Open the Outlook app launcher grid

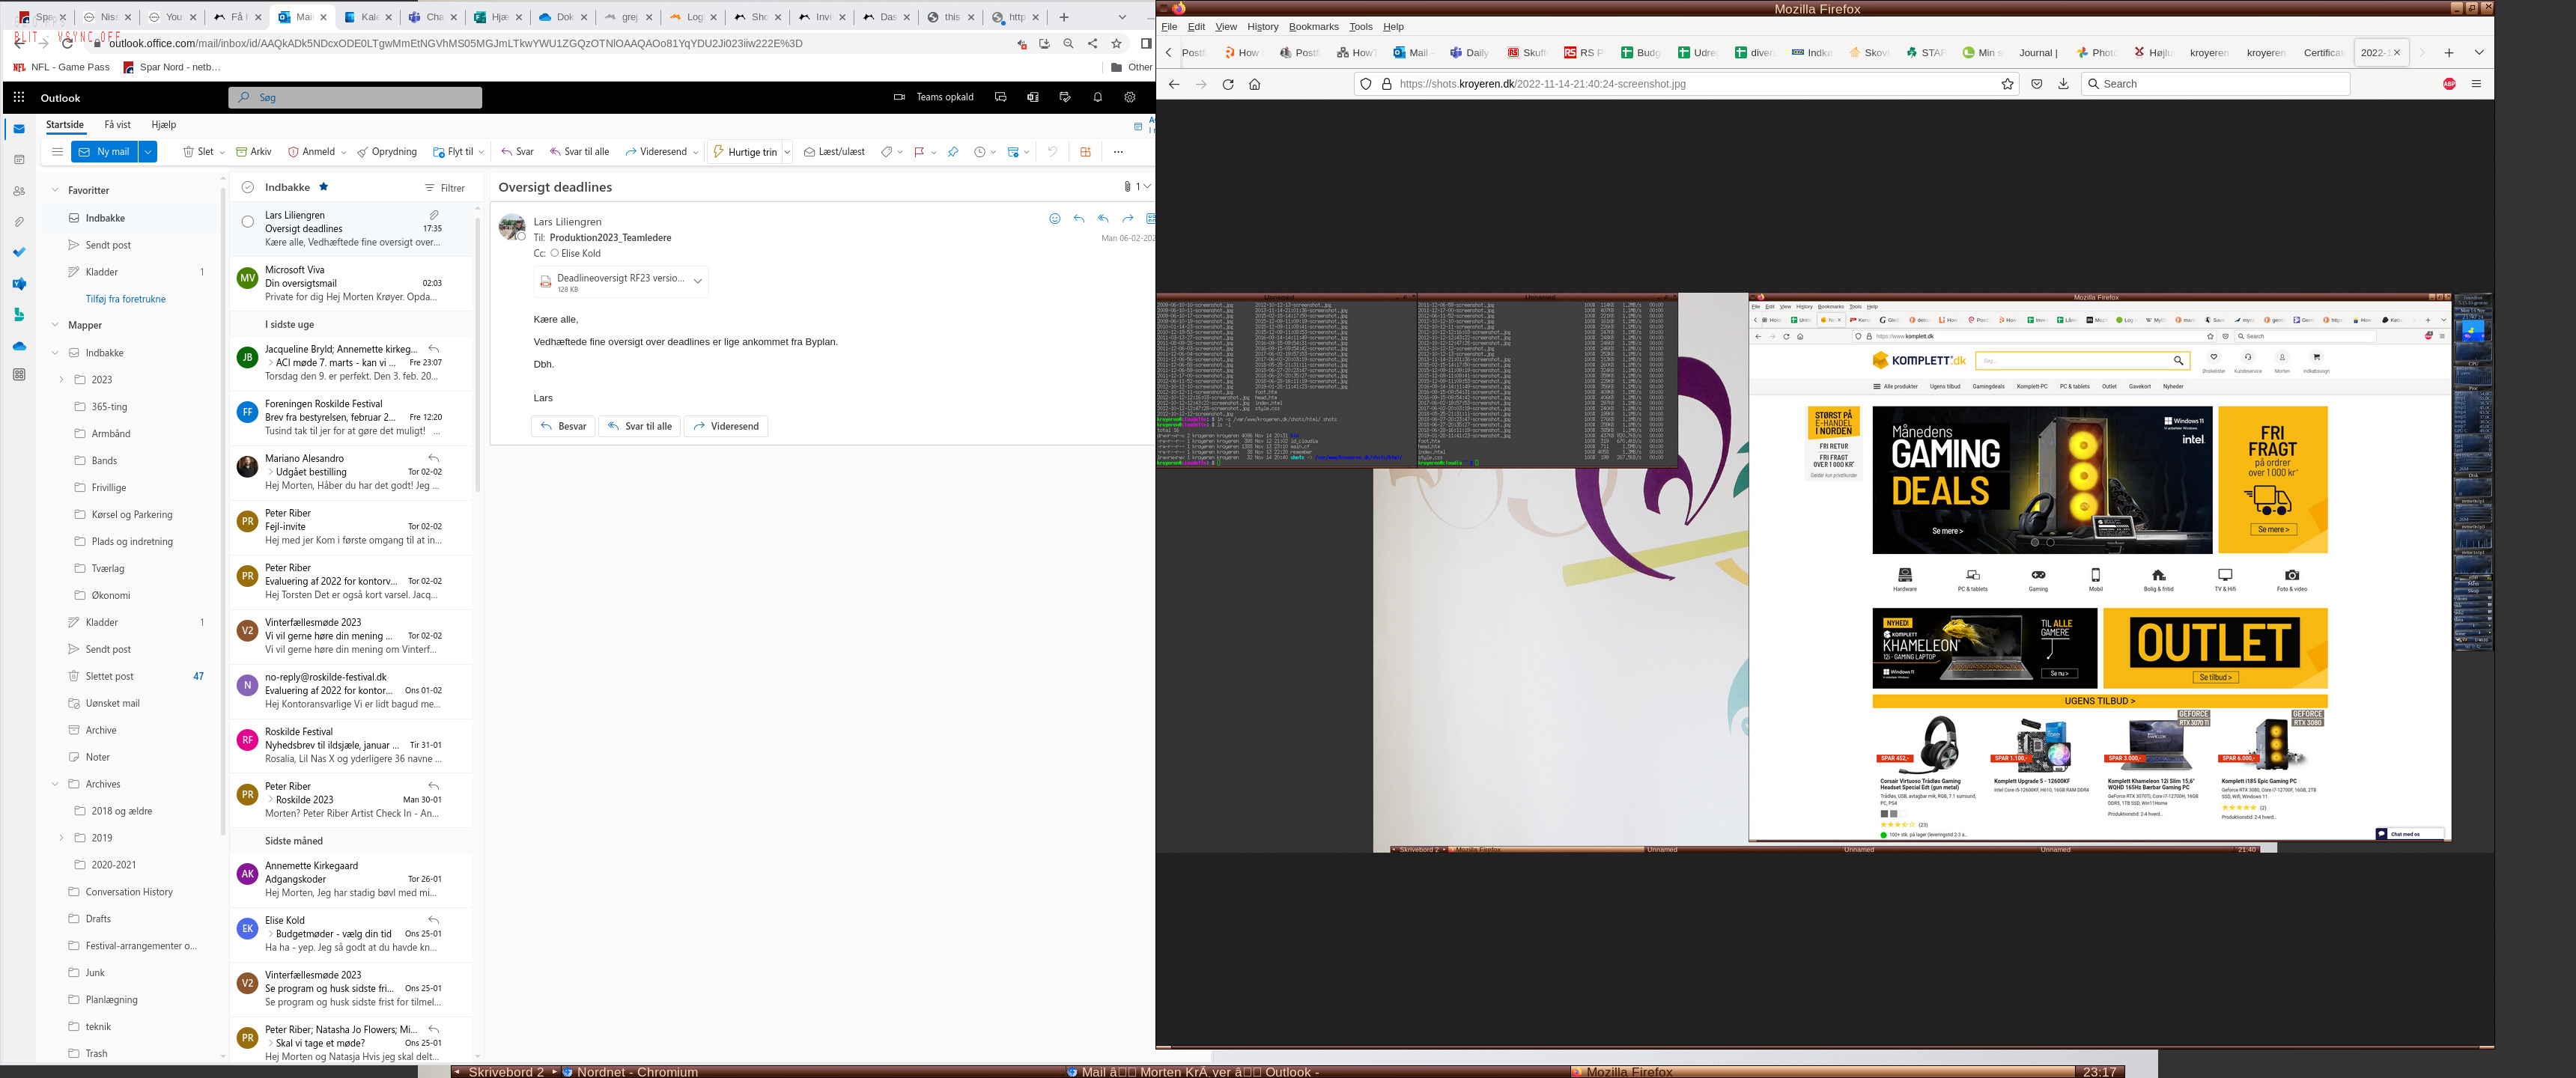(19, 97)
